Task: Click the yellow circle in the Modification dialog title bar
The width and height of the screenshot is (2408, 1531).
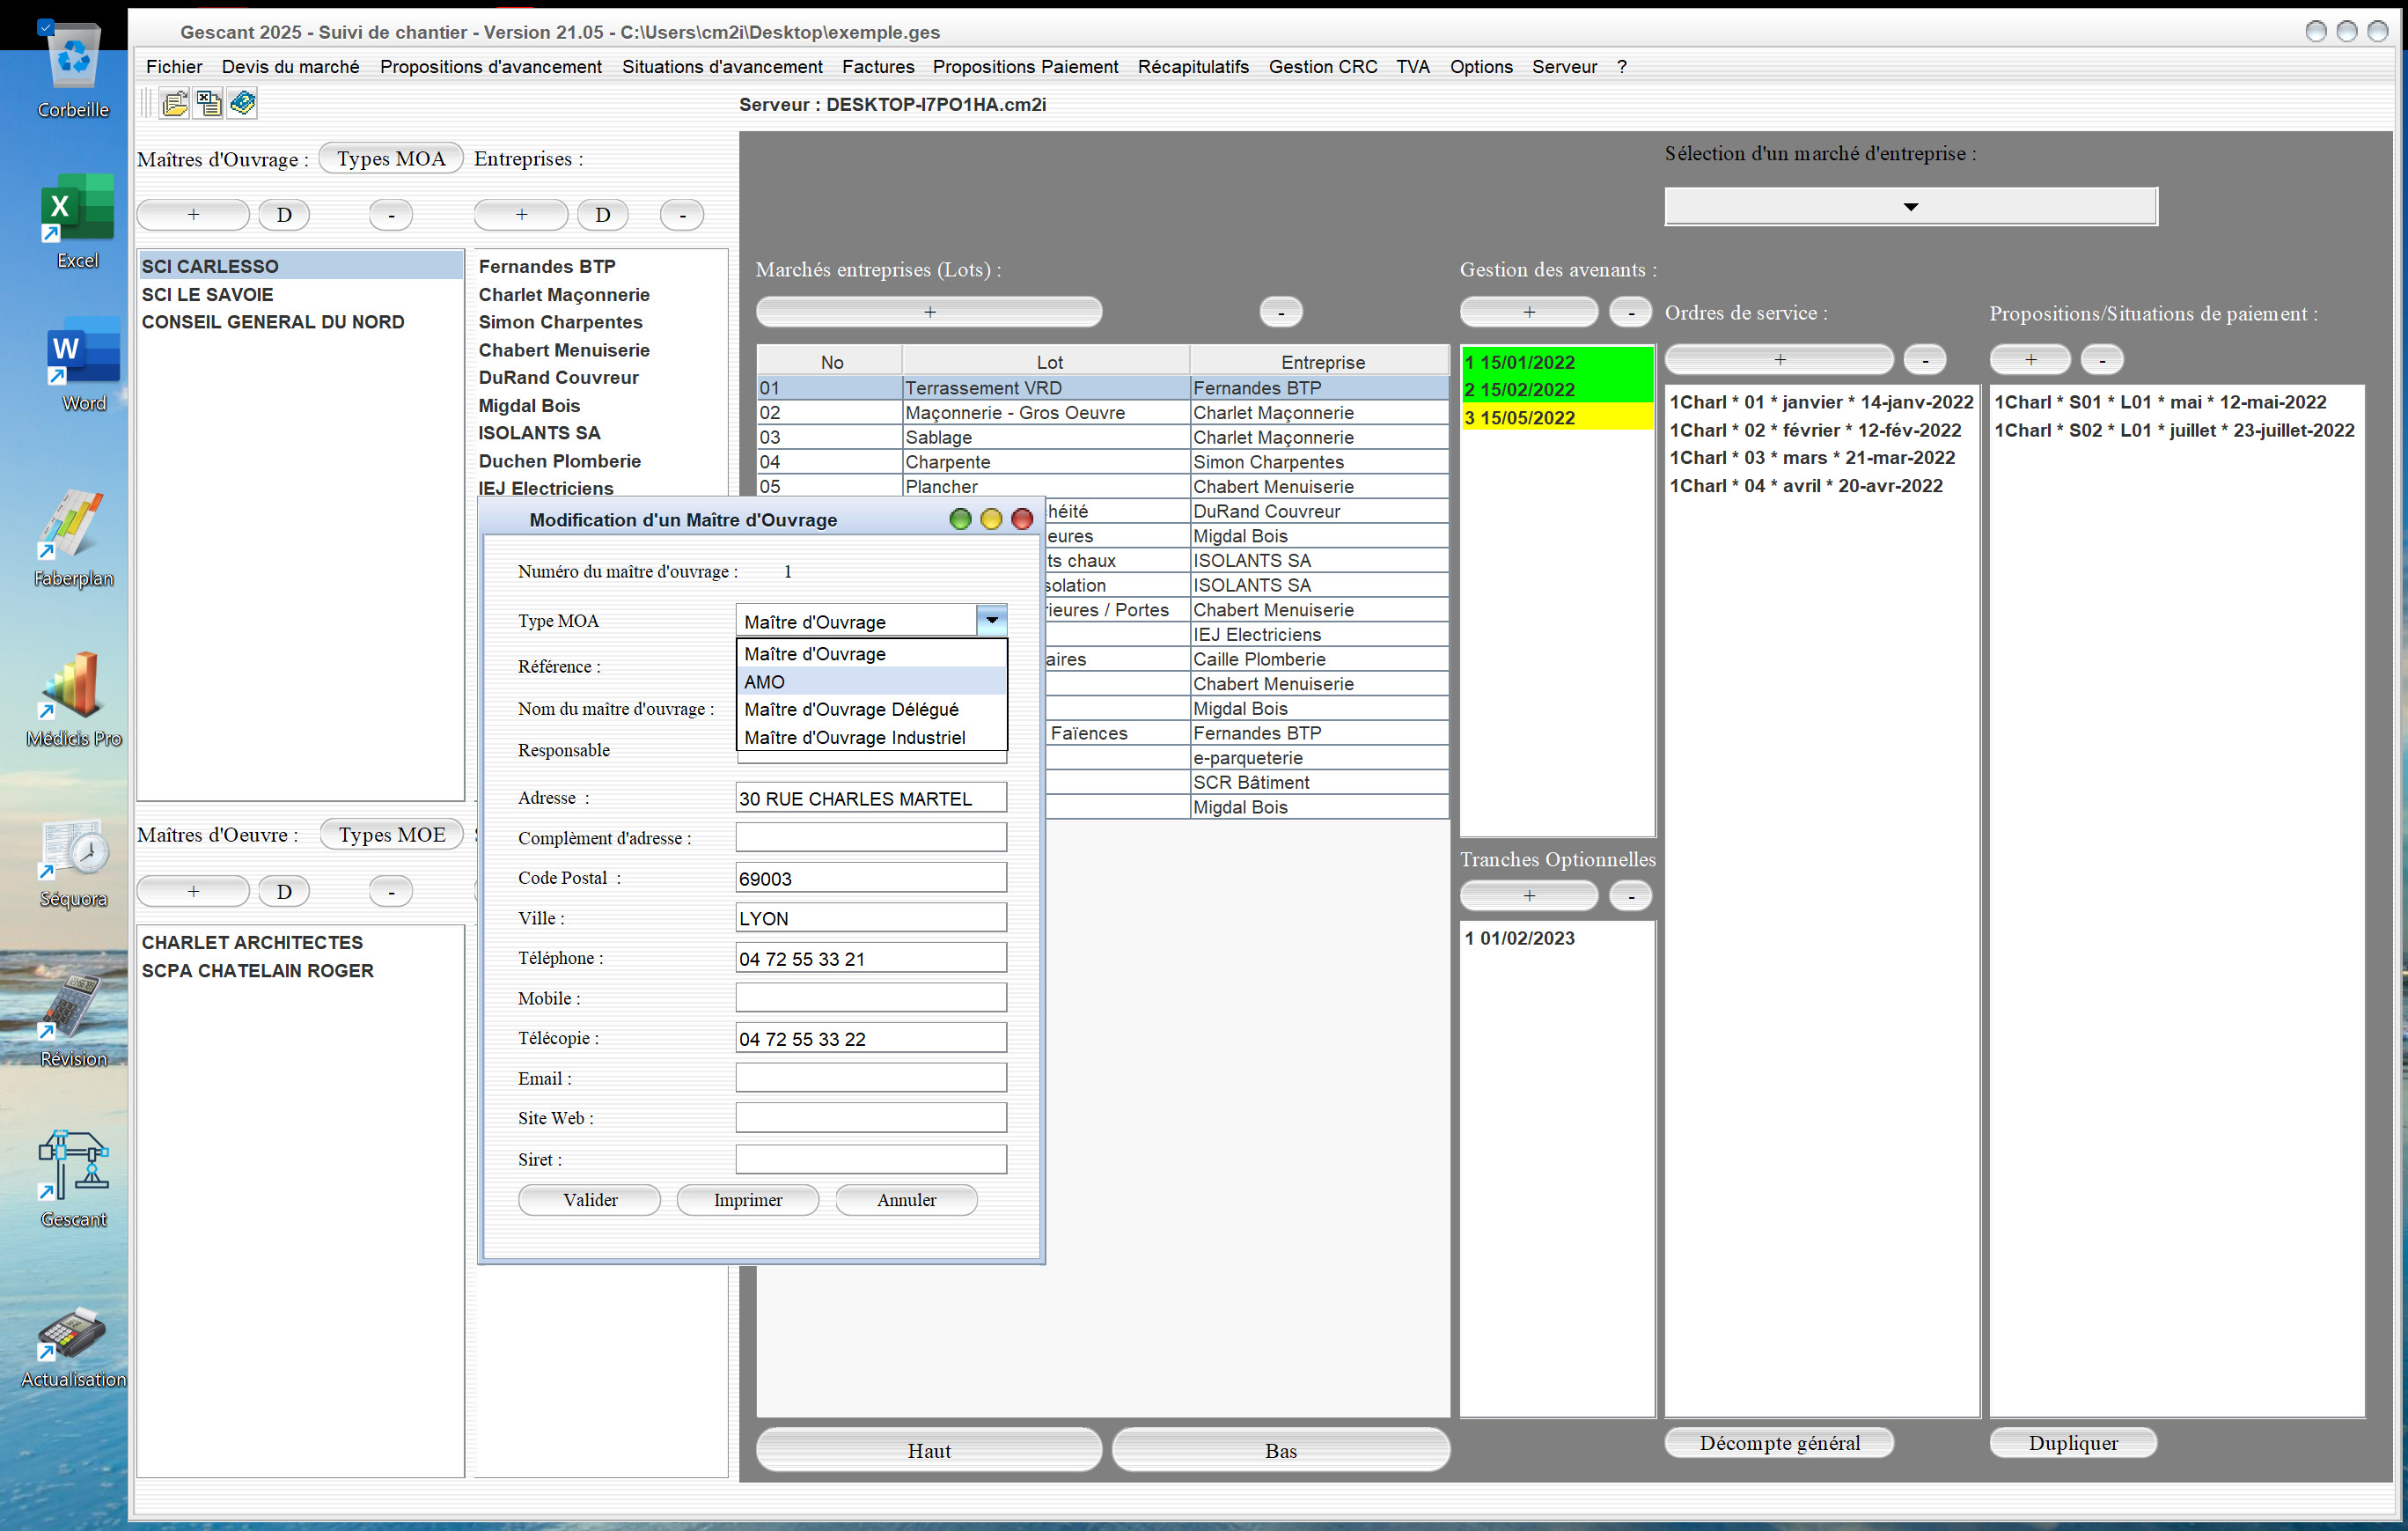Action: pyautogui.click(x=991, y=519)
